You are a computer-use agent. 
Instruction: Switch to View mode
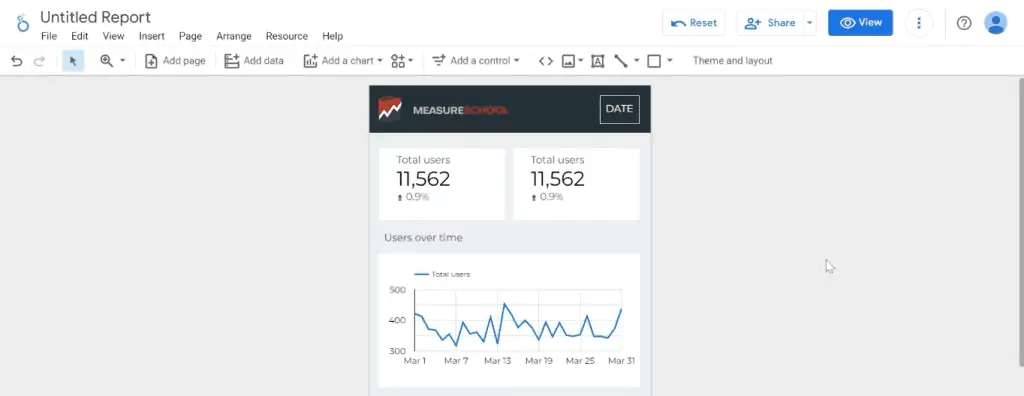pyautogui.click(x=861, y=23)
